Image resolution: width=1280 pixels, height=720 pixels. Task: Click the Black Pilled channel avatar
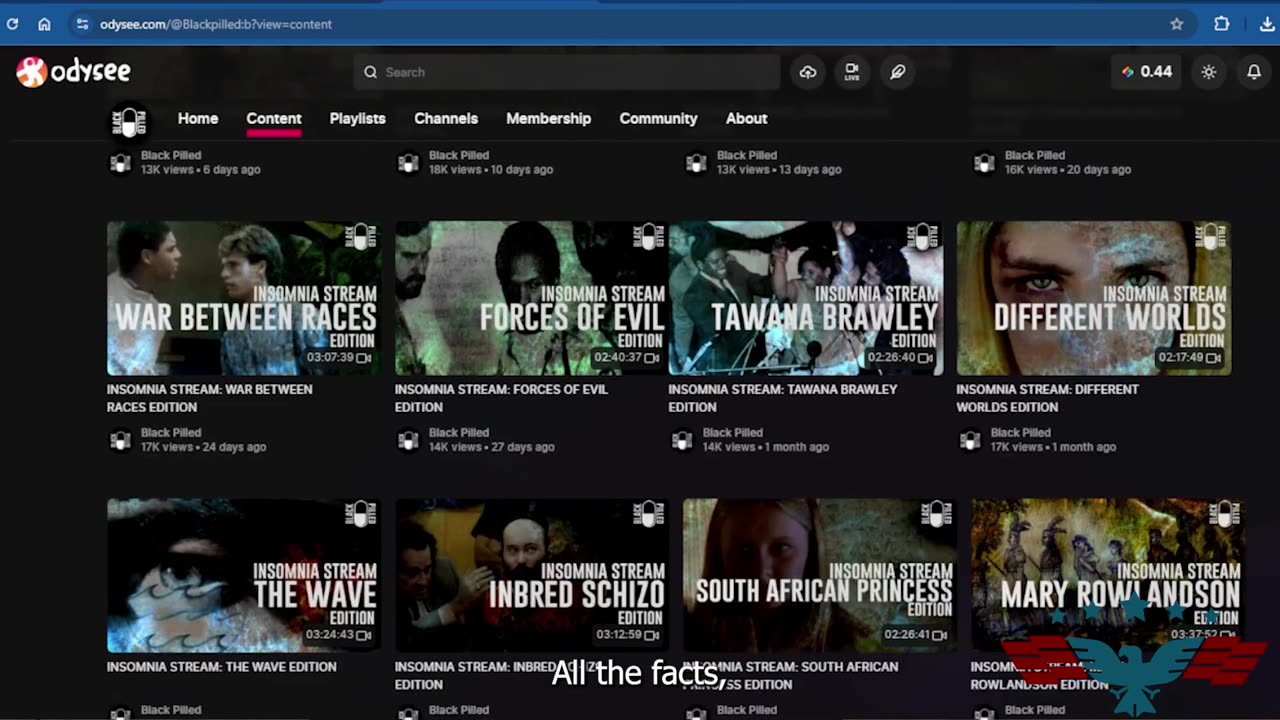pyautogui.click(x=129, y=121)
